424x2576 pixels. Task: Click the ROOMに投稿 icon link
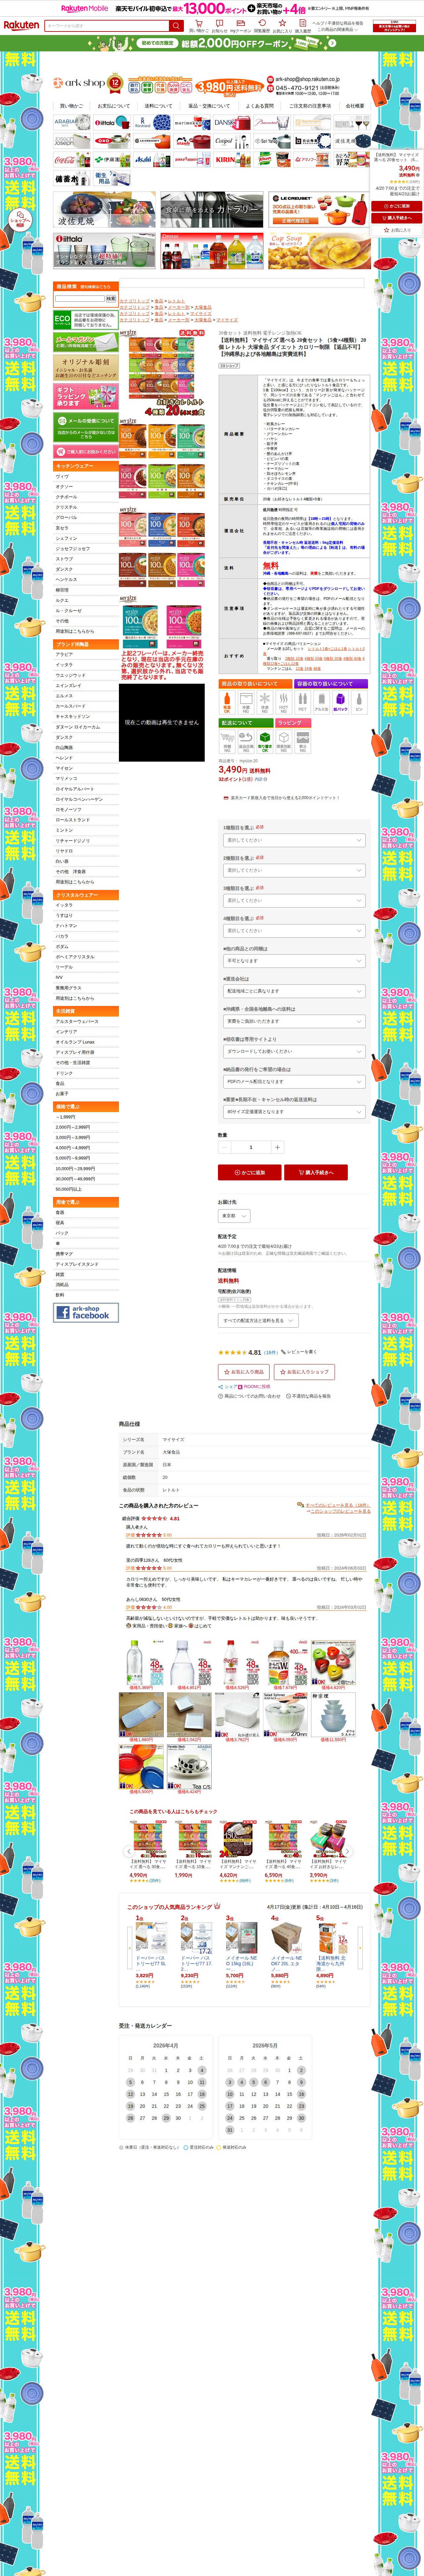(254, 1387)
